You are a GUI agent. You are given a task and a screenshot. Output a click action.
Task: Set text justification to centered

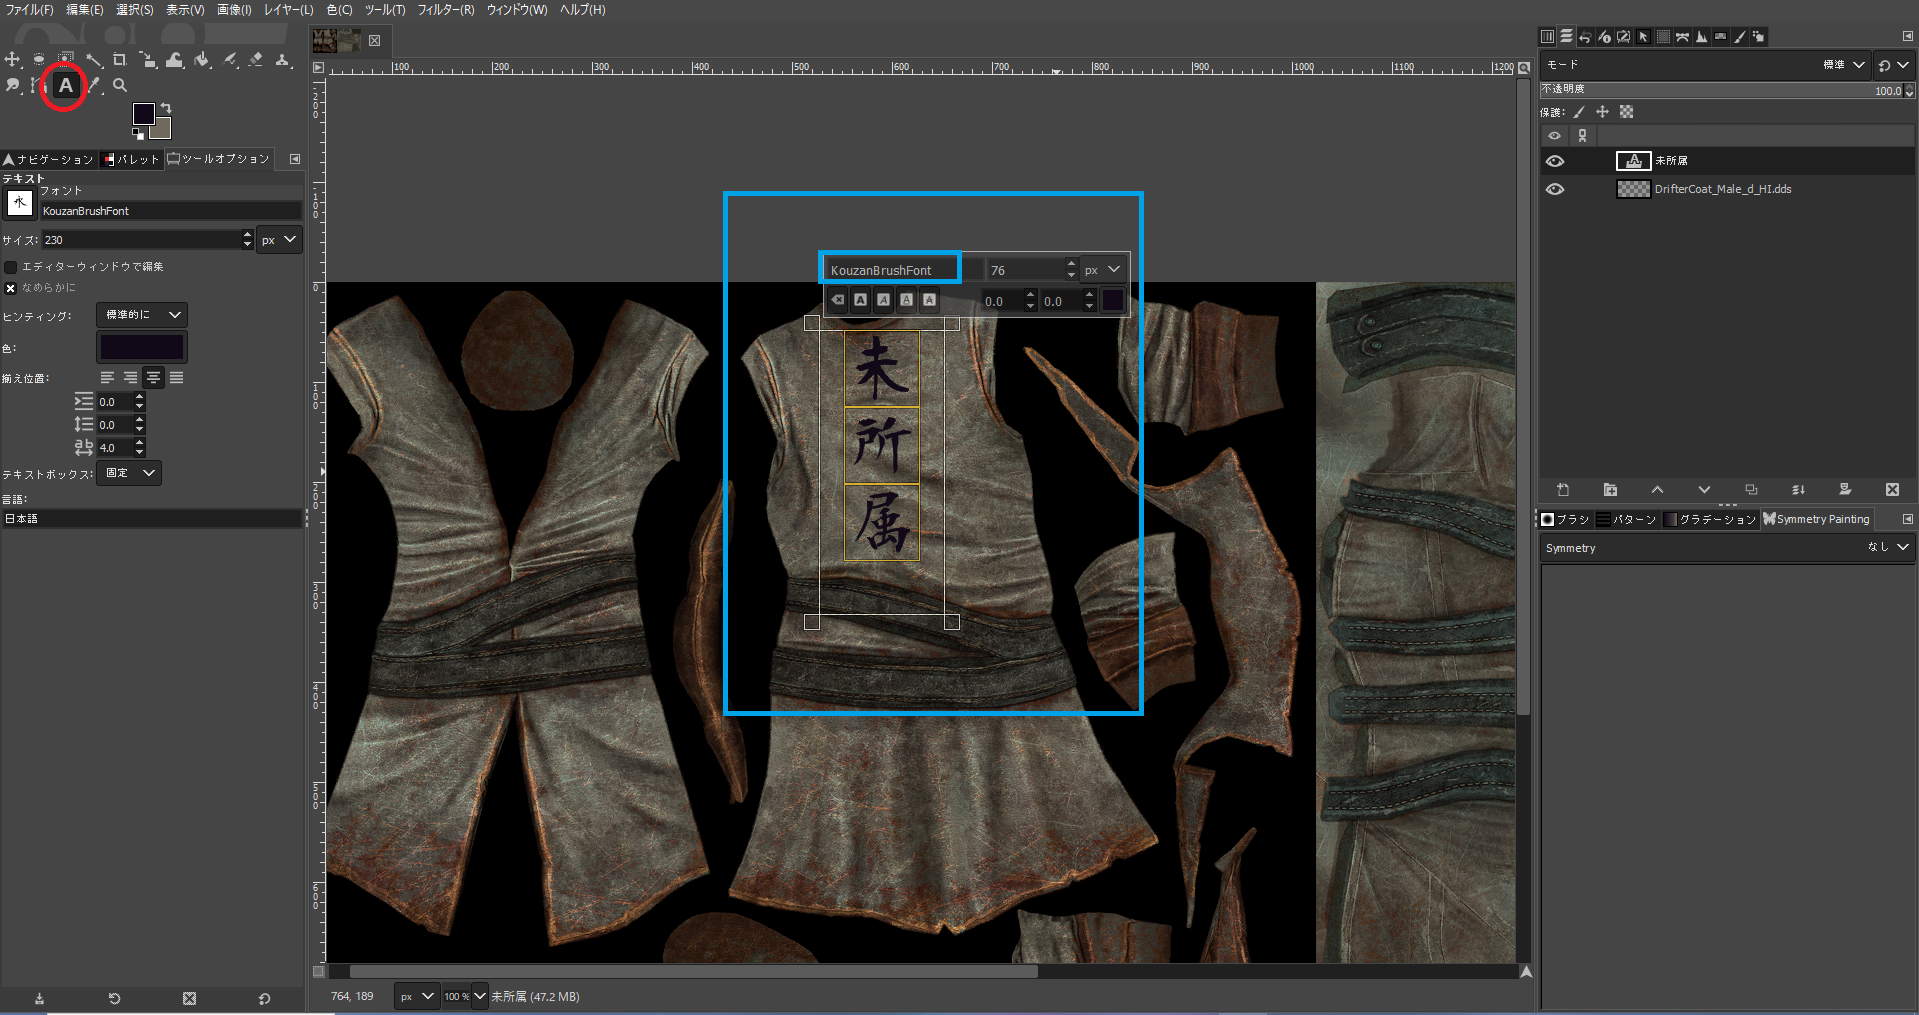[153, 378]
